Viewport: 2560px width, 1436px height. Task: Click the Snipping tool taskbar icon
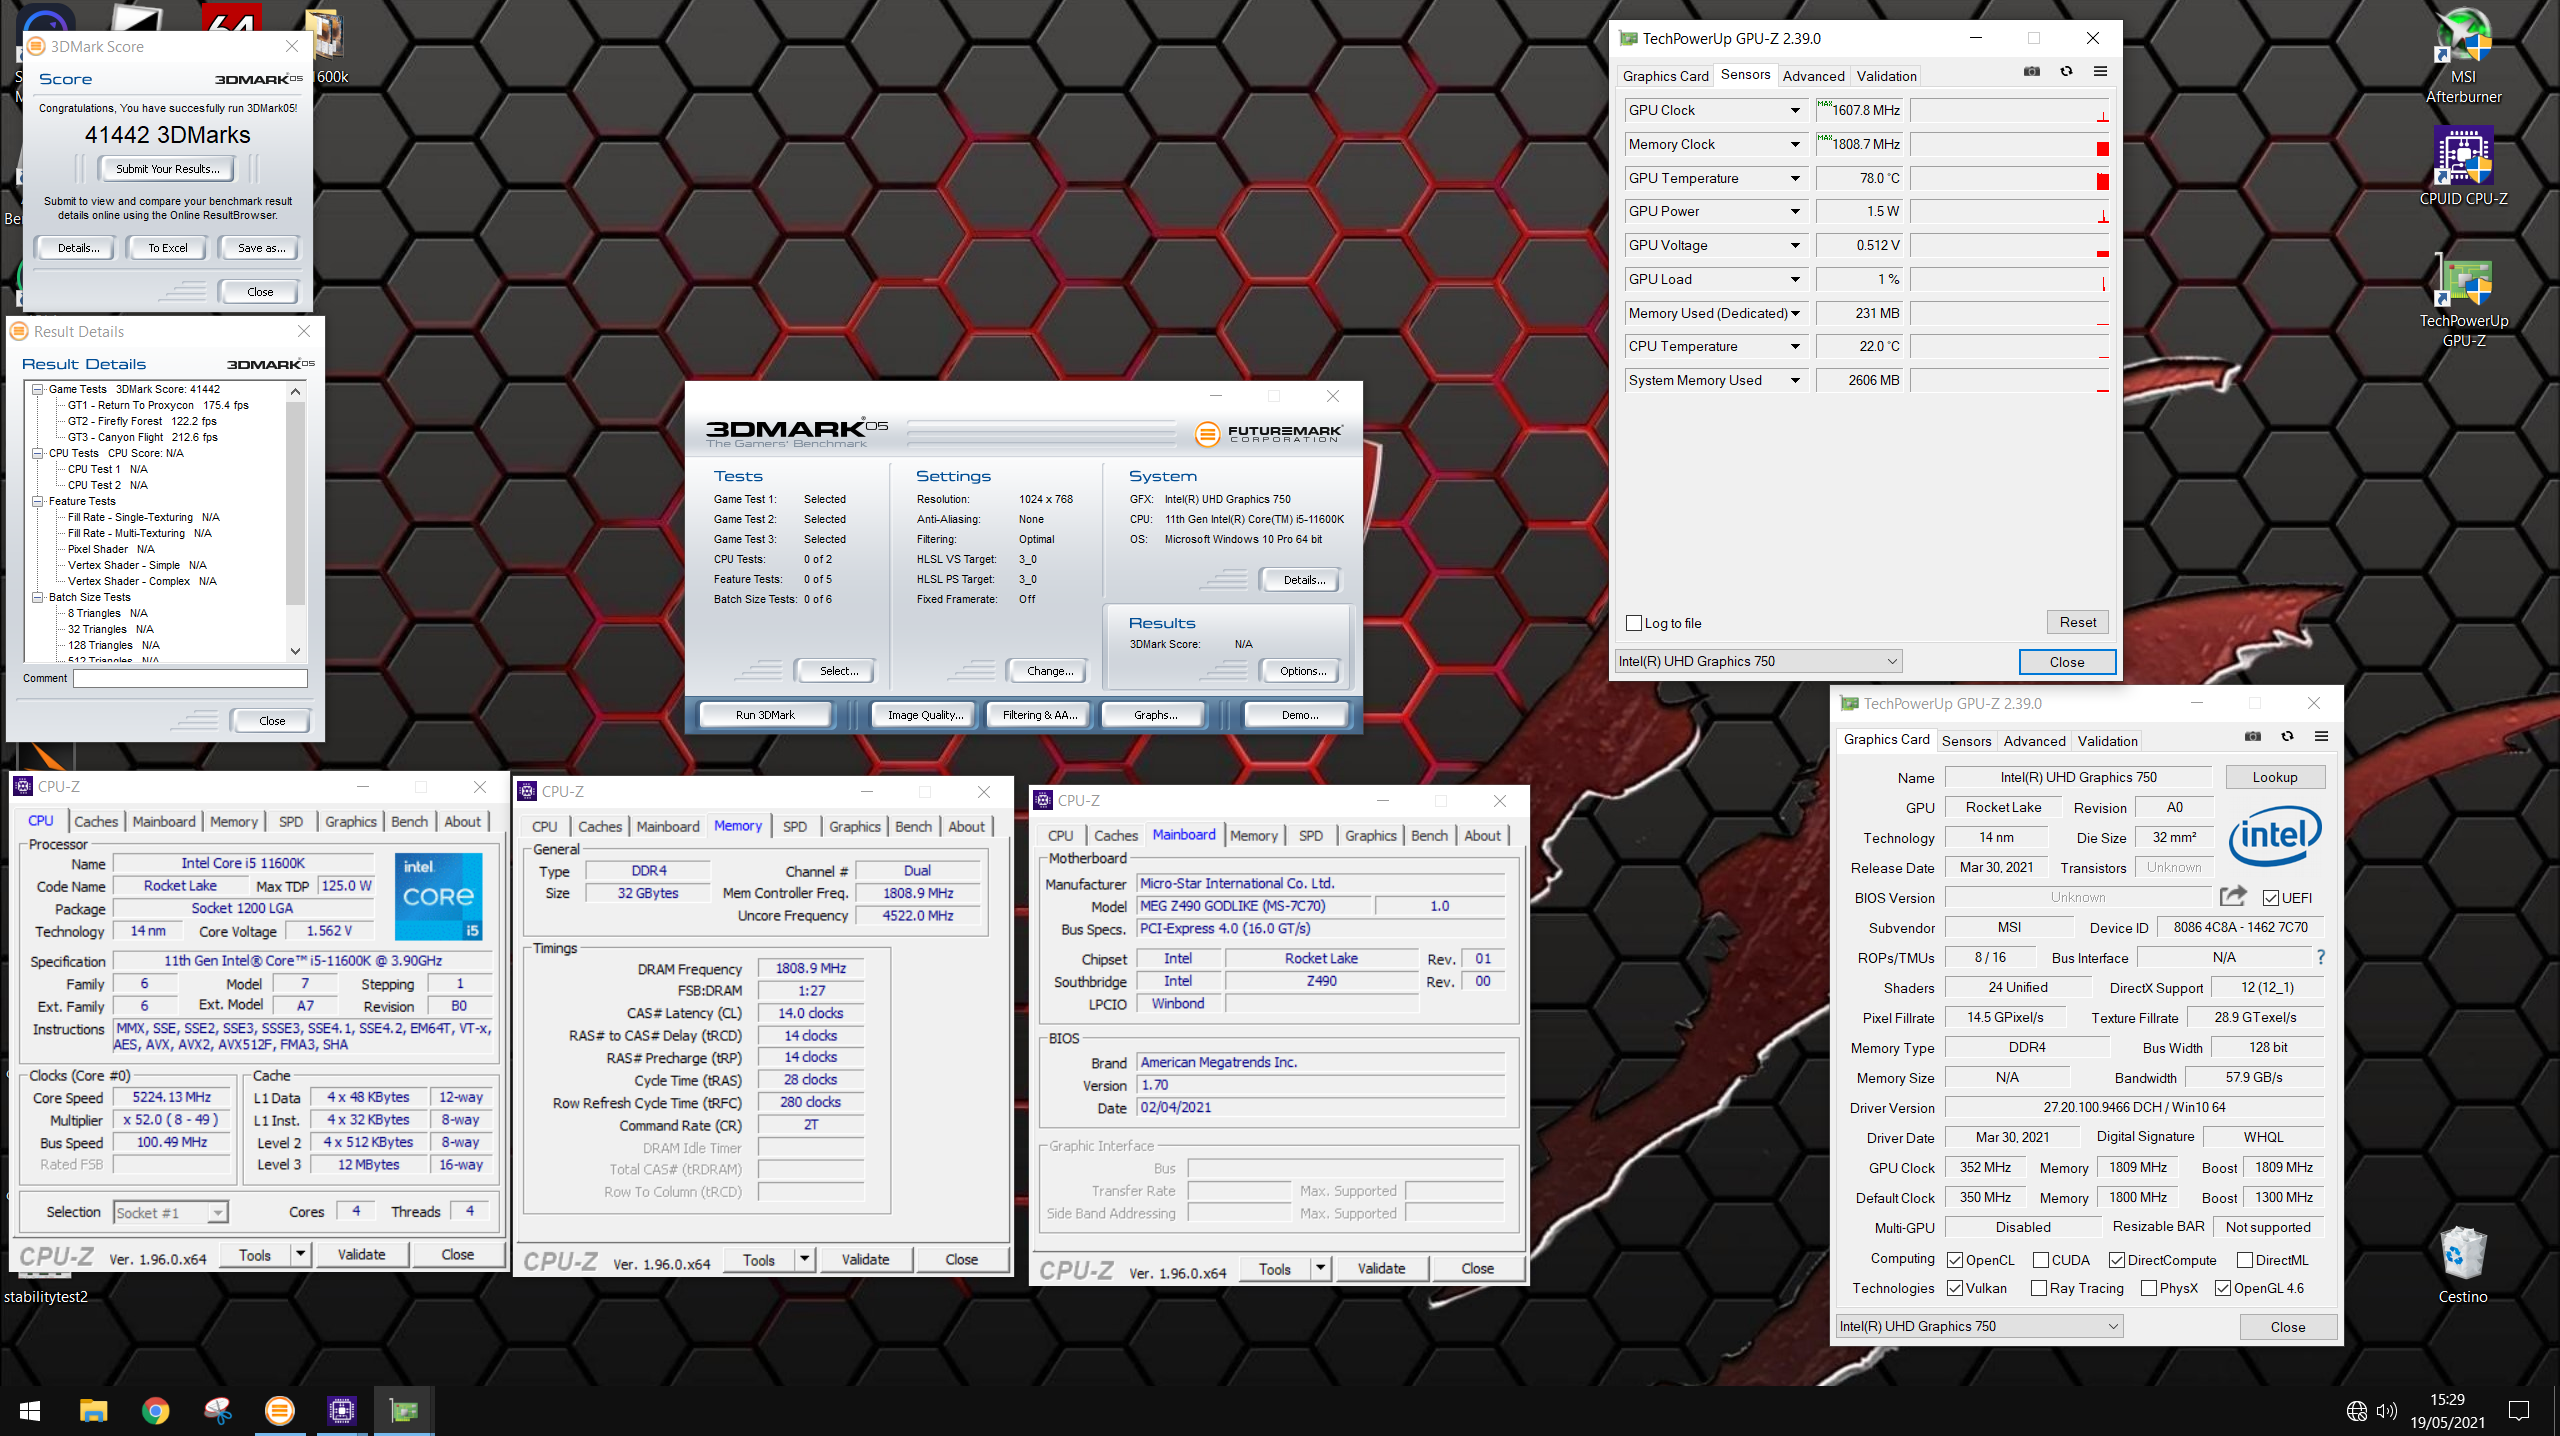(217, 1411)
